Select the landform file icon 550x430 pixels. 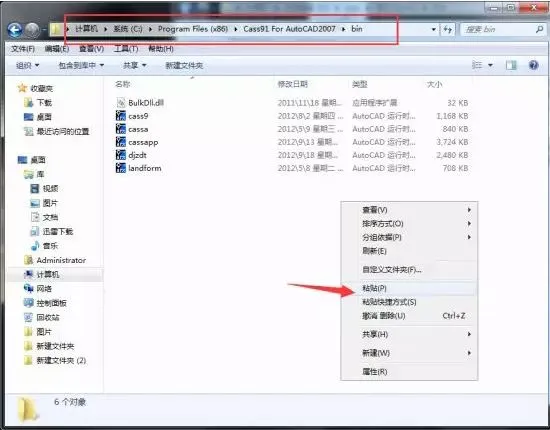point(121,168)
